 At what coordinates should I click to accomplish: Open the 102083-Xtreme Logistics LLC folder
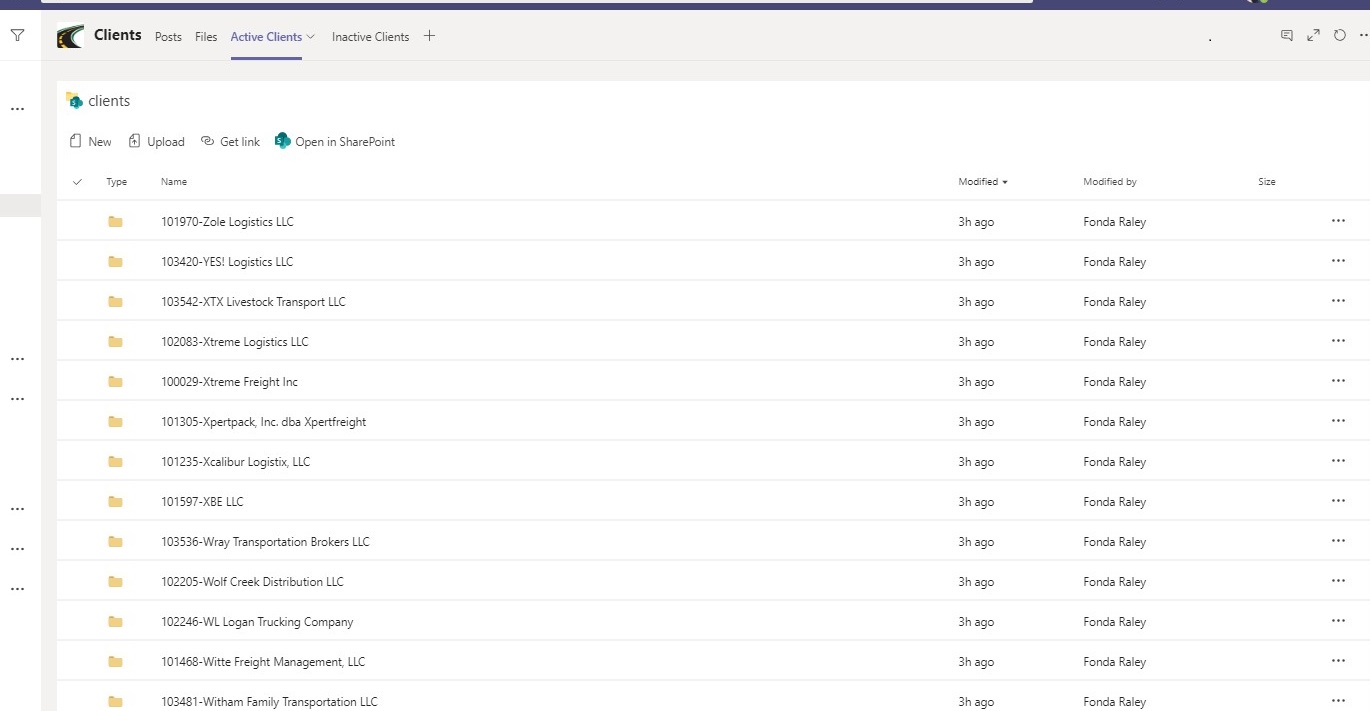tap(235, 341)
